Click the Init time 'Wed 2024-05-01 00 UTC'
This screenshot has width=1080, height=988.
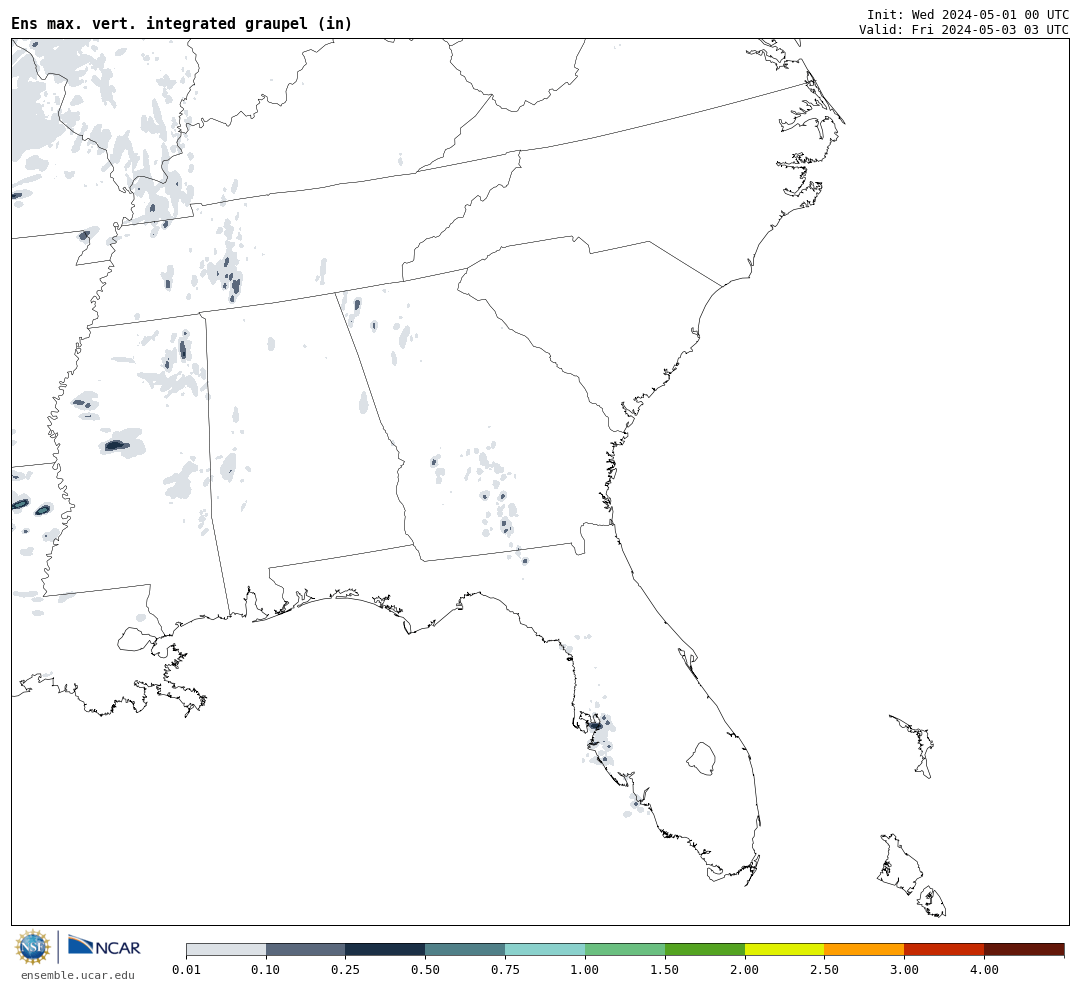(x=990, y=14)
